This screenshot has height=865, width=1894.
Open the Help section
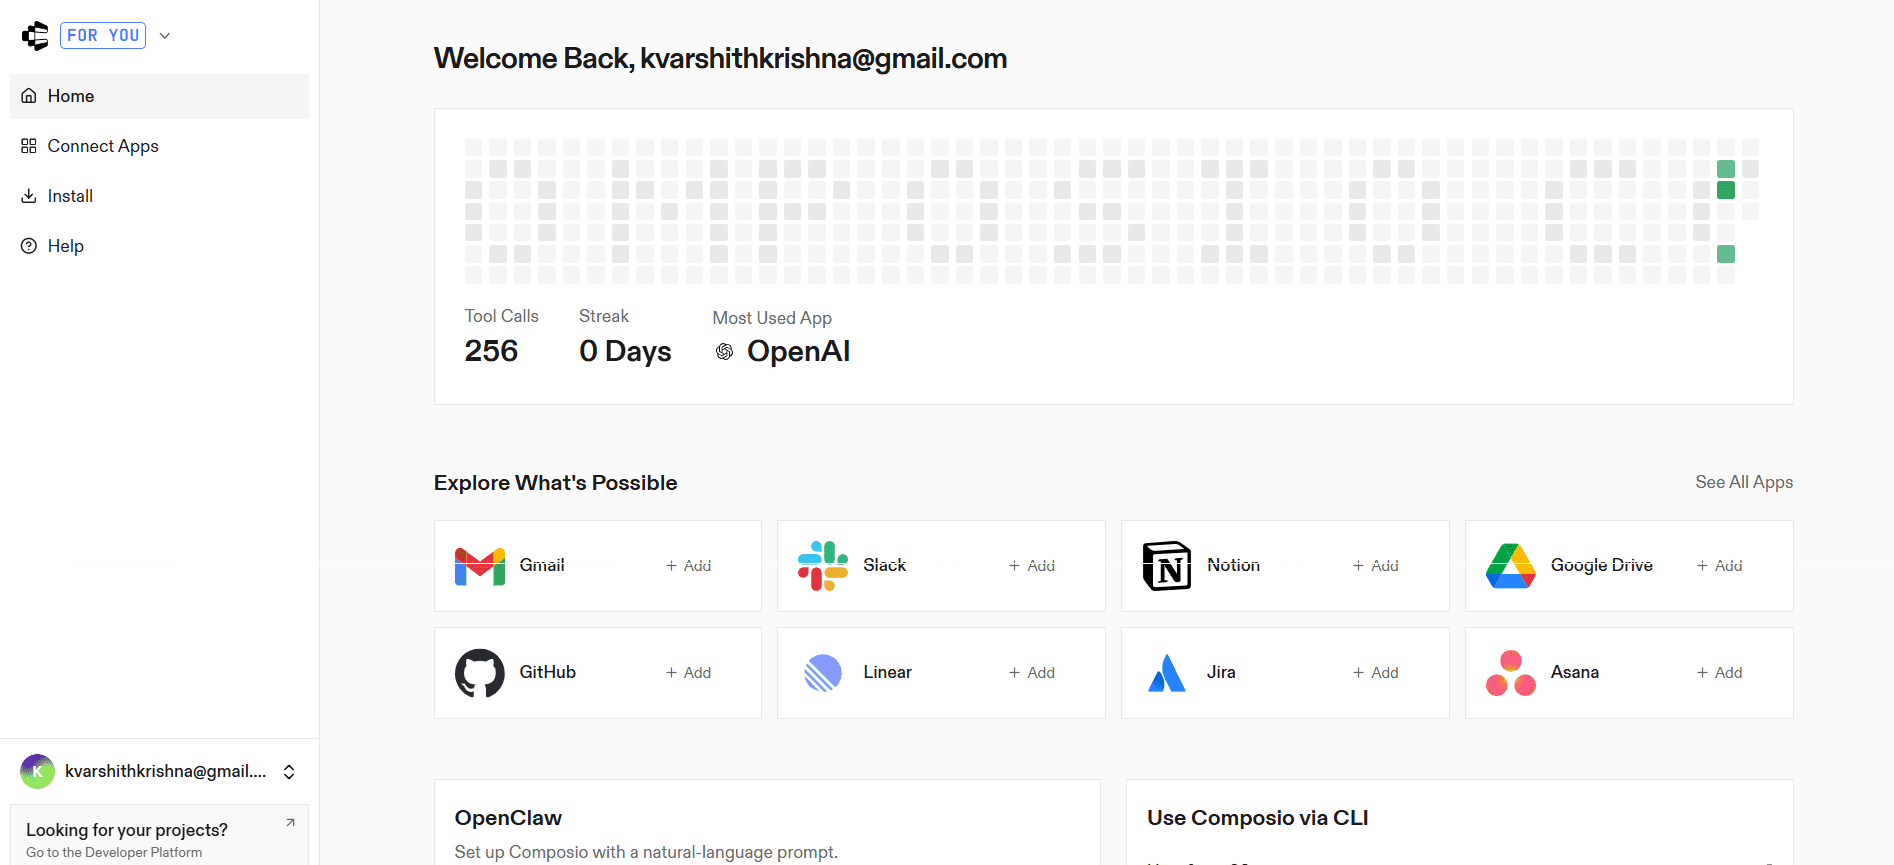tap(159, 246)
